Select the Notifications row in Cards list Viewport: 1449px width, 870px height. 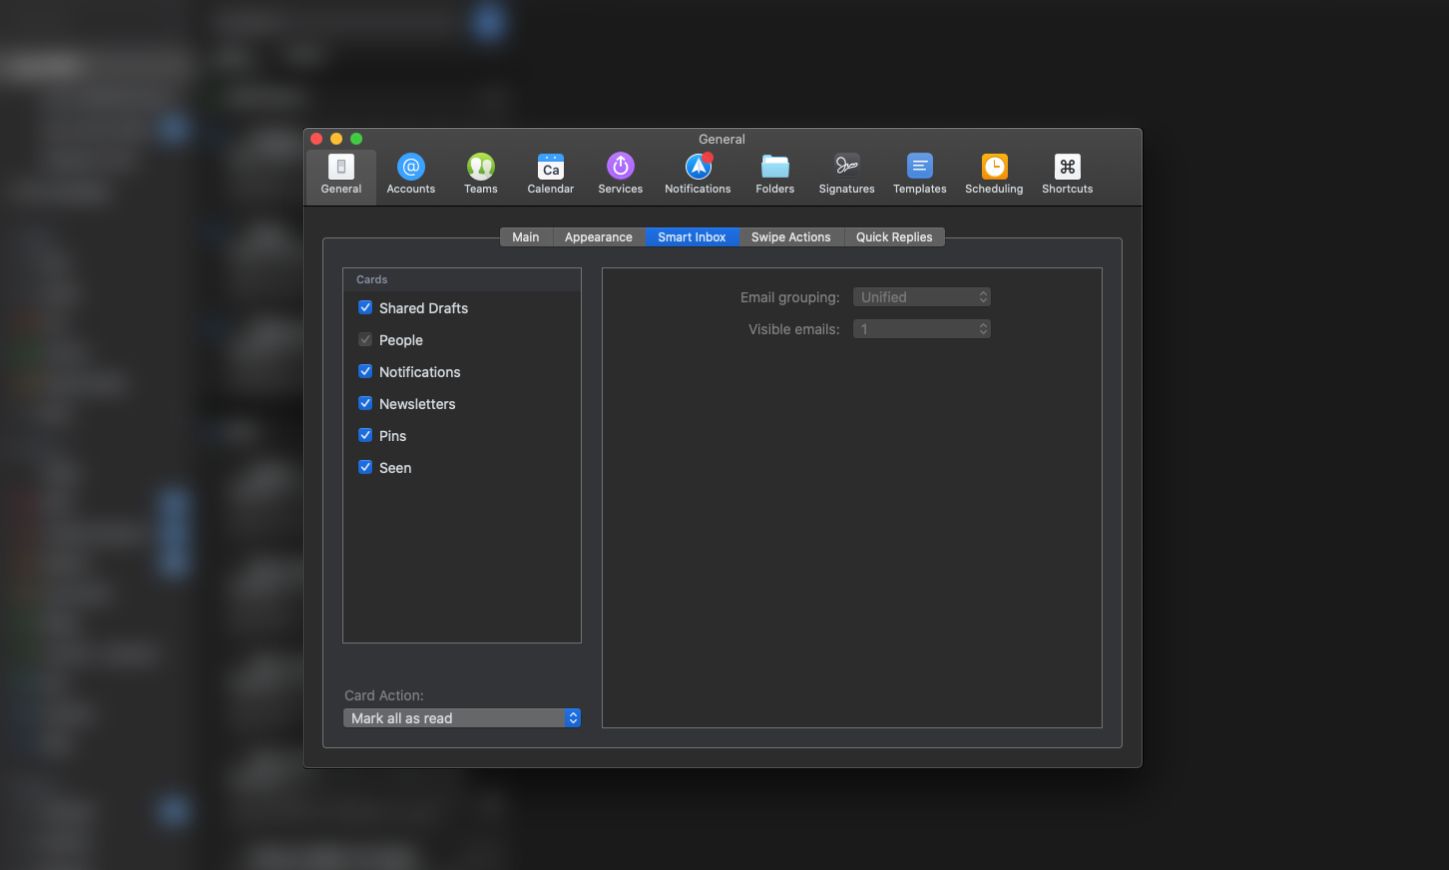pyautogui.click(x=420, y=372)
